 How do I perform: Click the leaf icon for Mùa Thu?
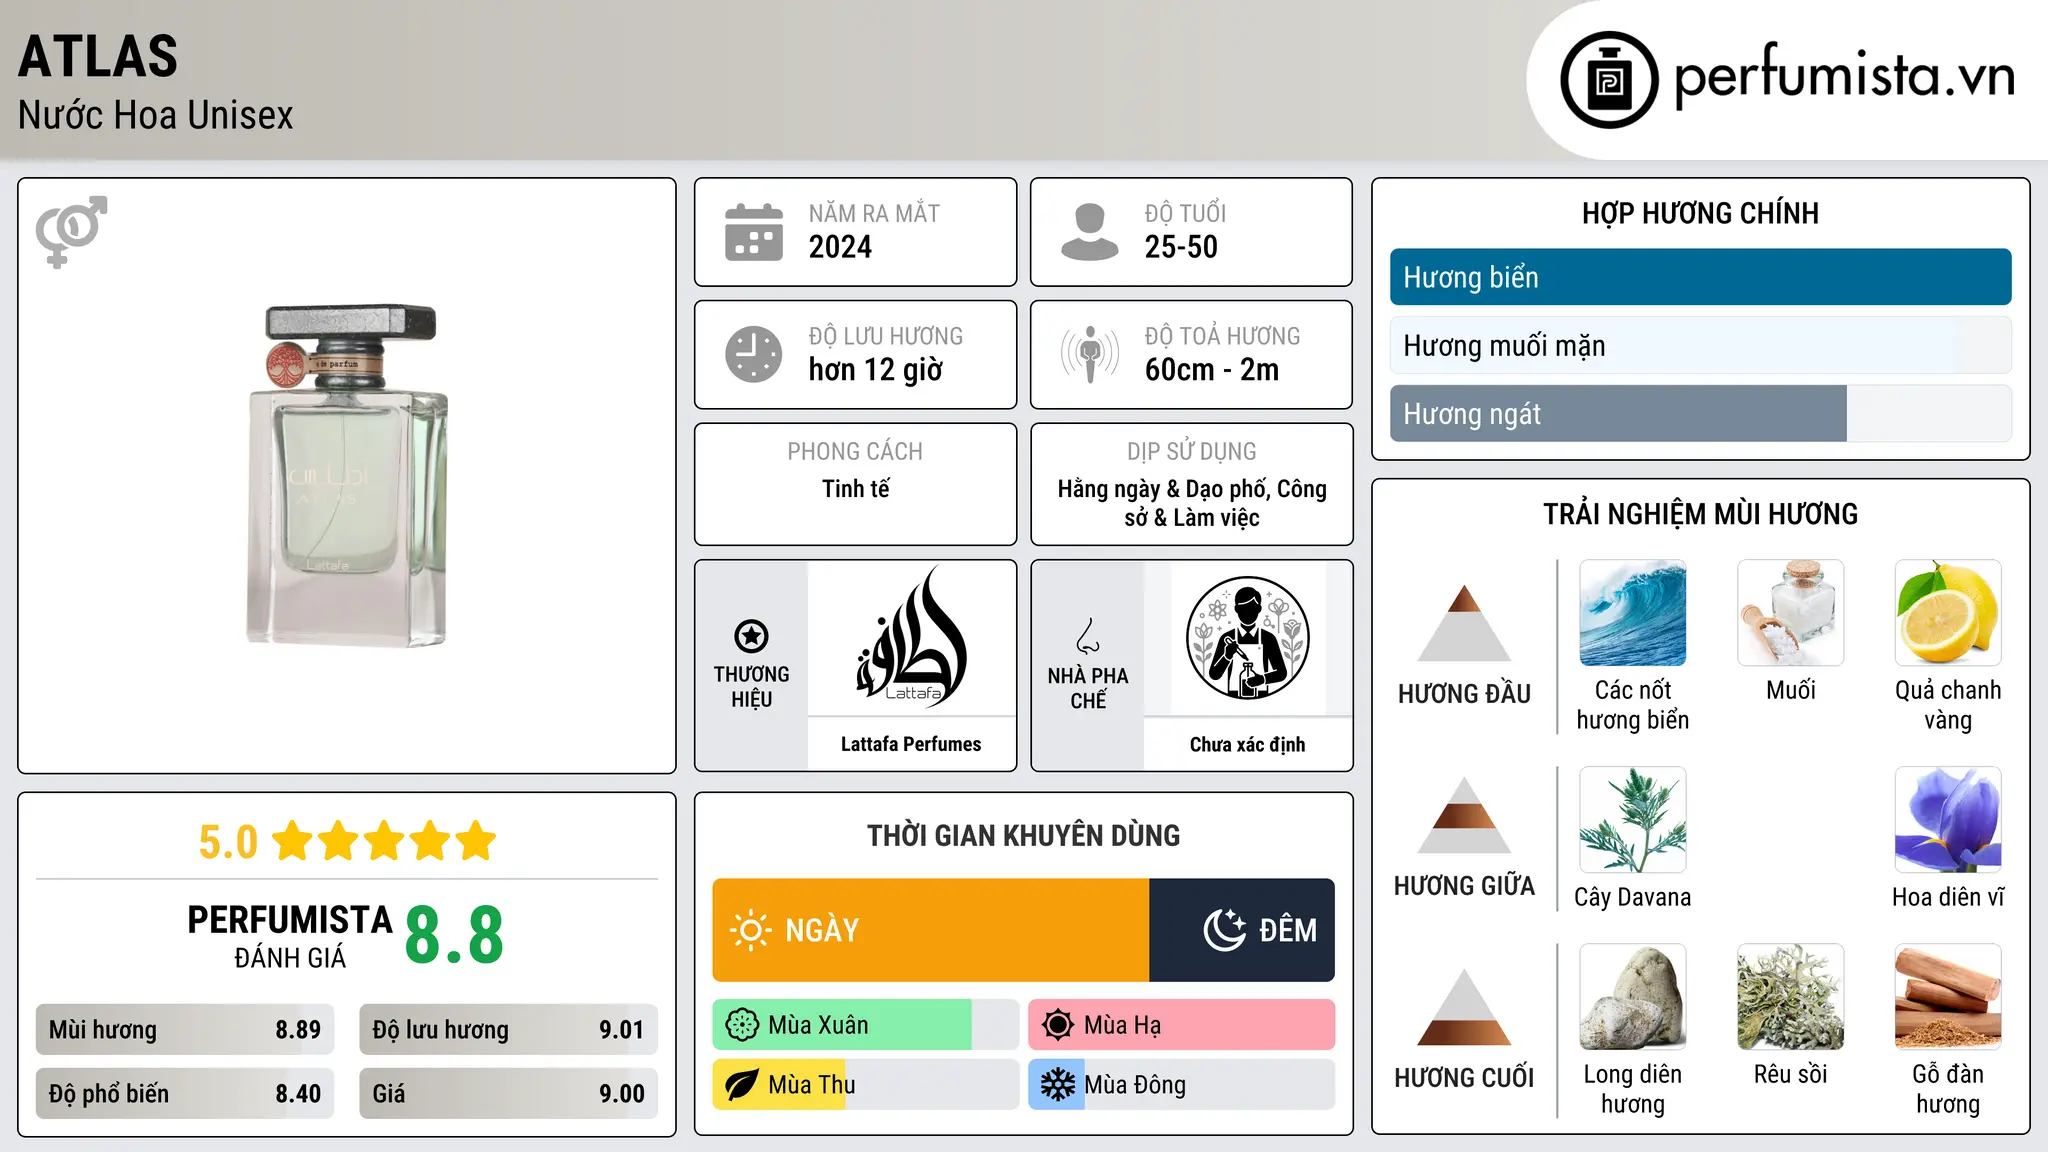click(742, 1085)
